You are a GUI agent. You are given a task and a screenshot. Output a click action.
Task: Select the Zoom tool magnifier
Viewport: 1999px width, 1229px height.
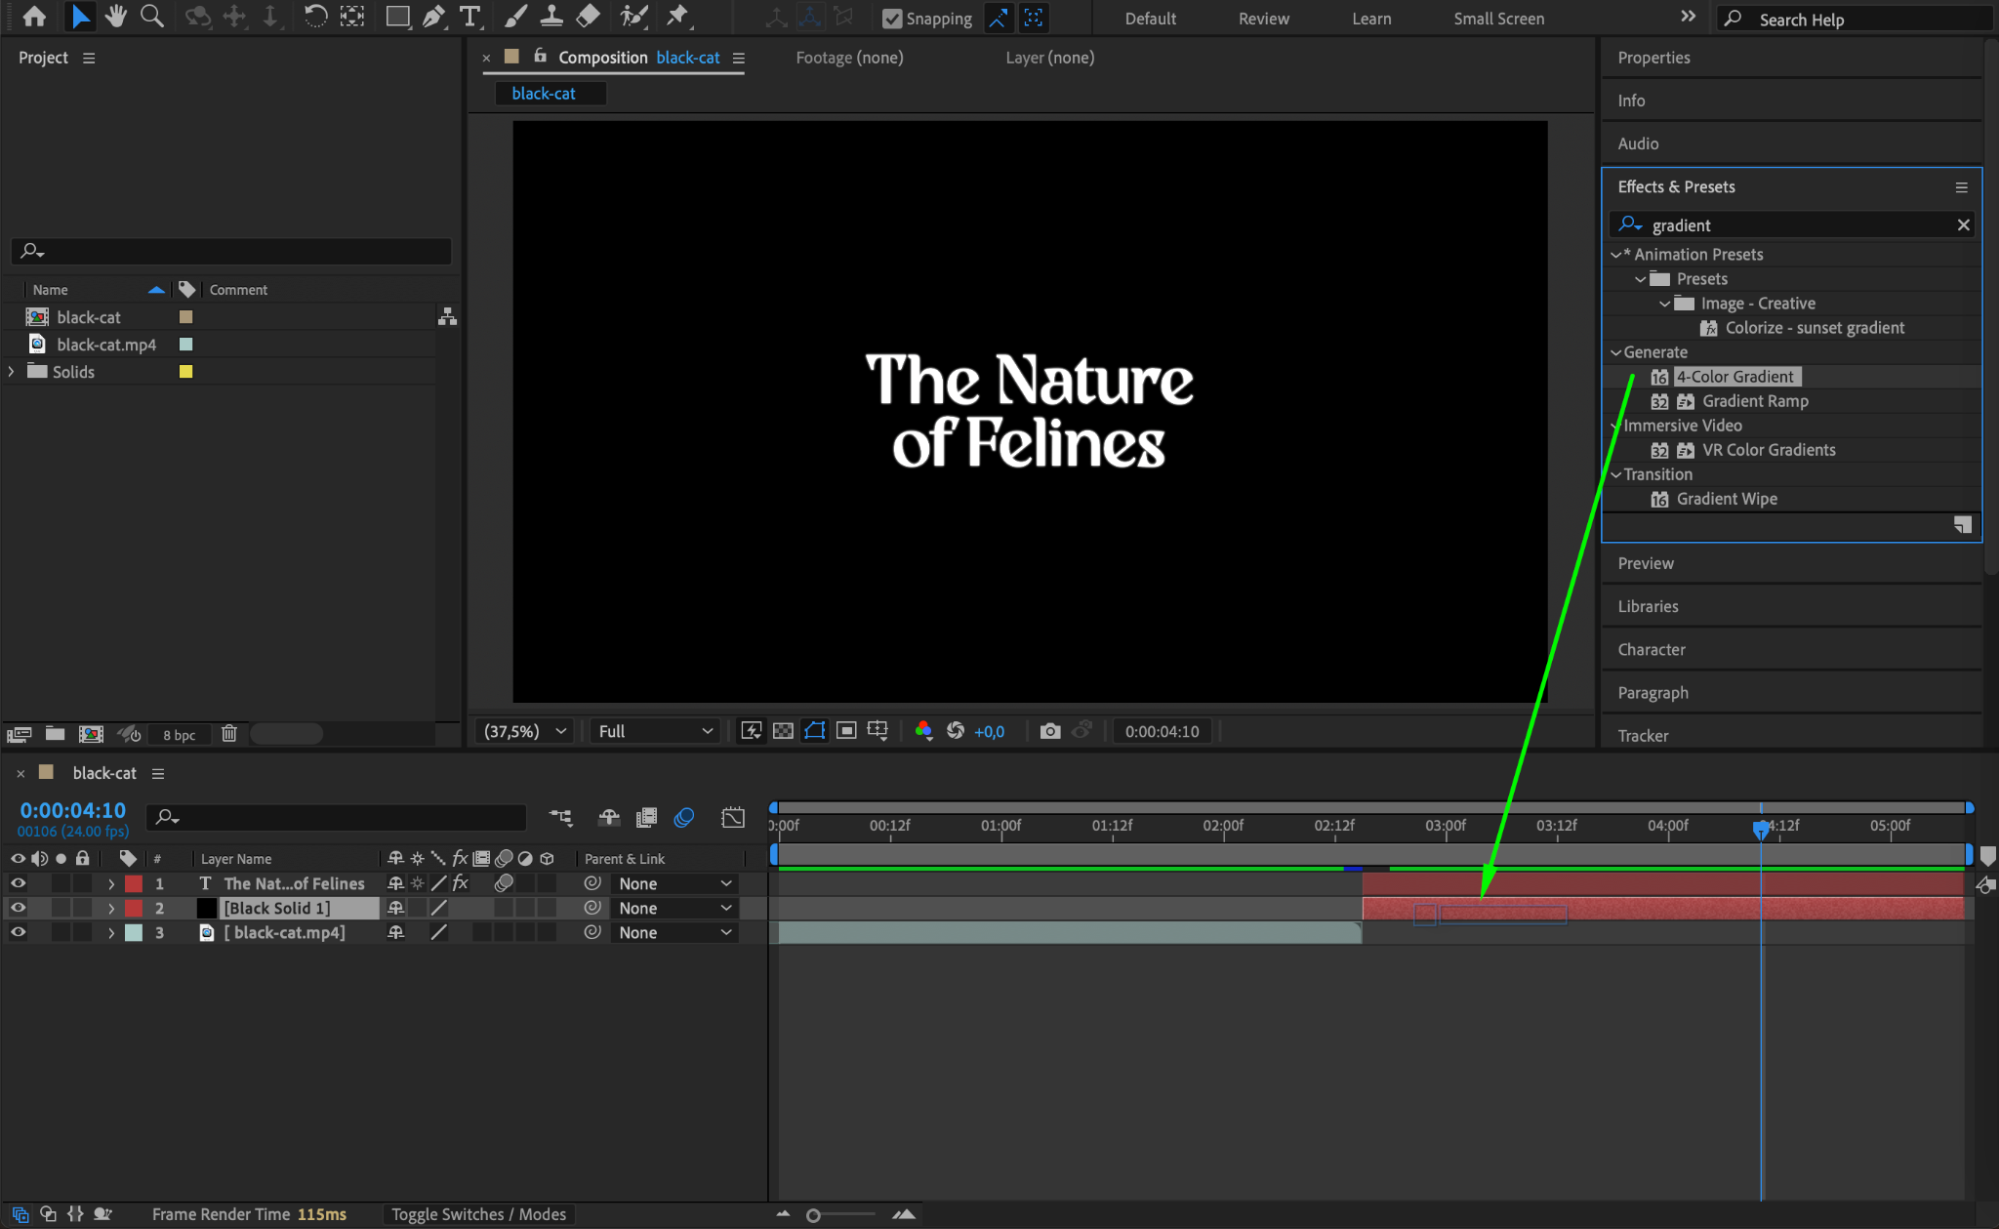pos(152,17)
